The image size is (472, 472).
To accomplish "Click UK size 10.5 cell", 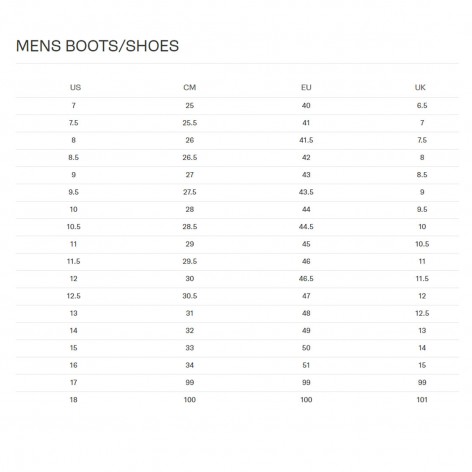I will click(x=422, y=244).
